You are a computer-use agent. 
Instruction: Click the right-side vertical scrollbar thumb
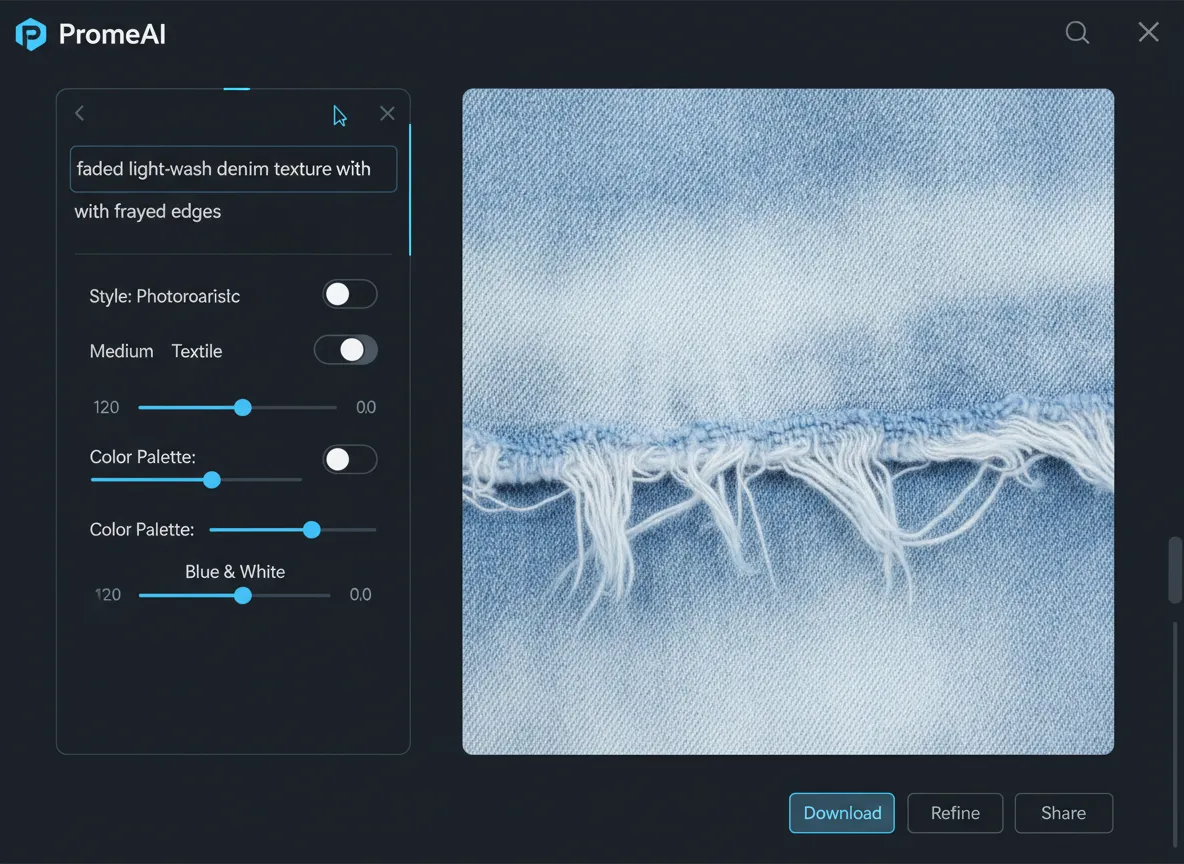pos(1175,570)
